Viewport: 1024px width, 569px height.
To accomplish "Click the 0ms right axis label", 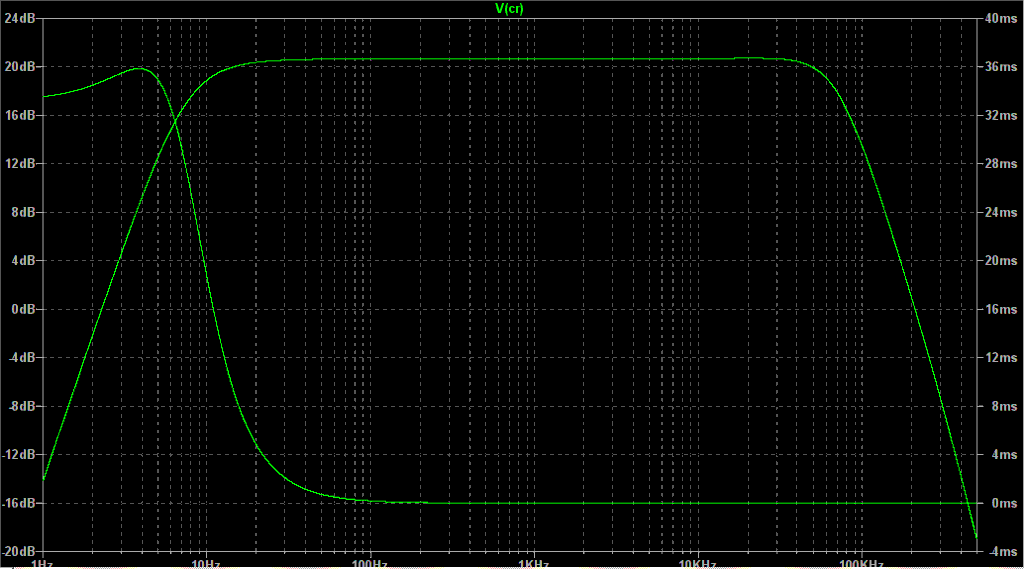I will click(x=1004, y=503).
